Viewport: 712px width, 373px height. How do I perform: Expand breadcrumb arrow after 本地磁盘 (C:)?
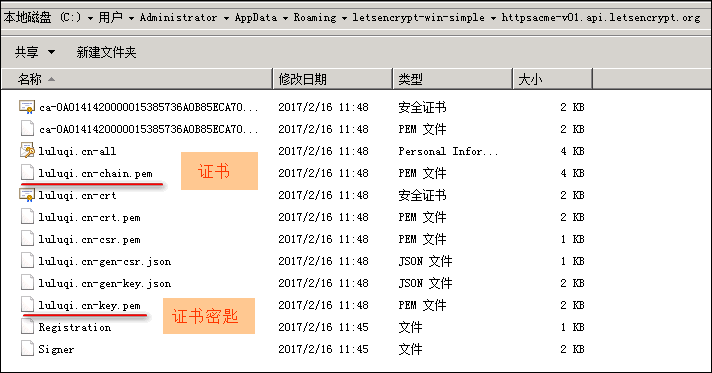90,18
